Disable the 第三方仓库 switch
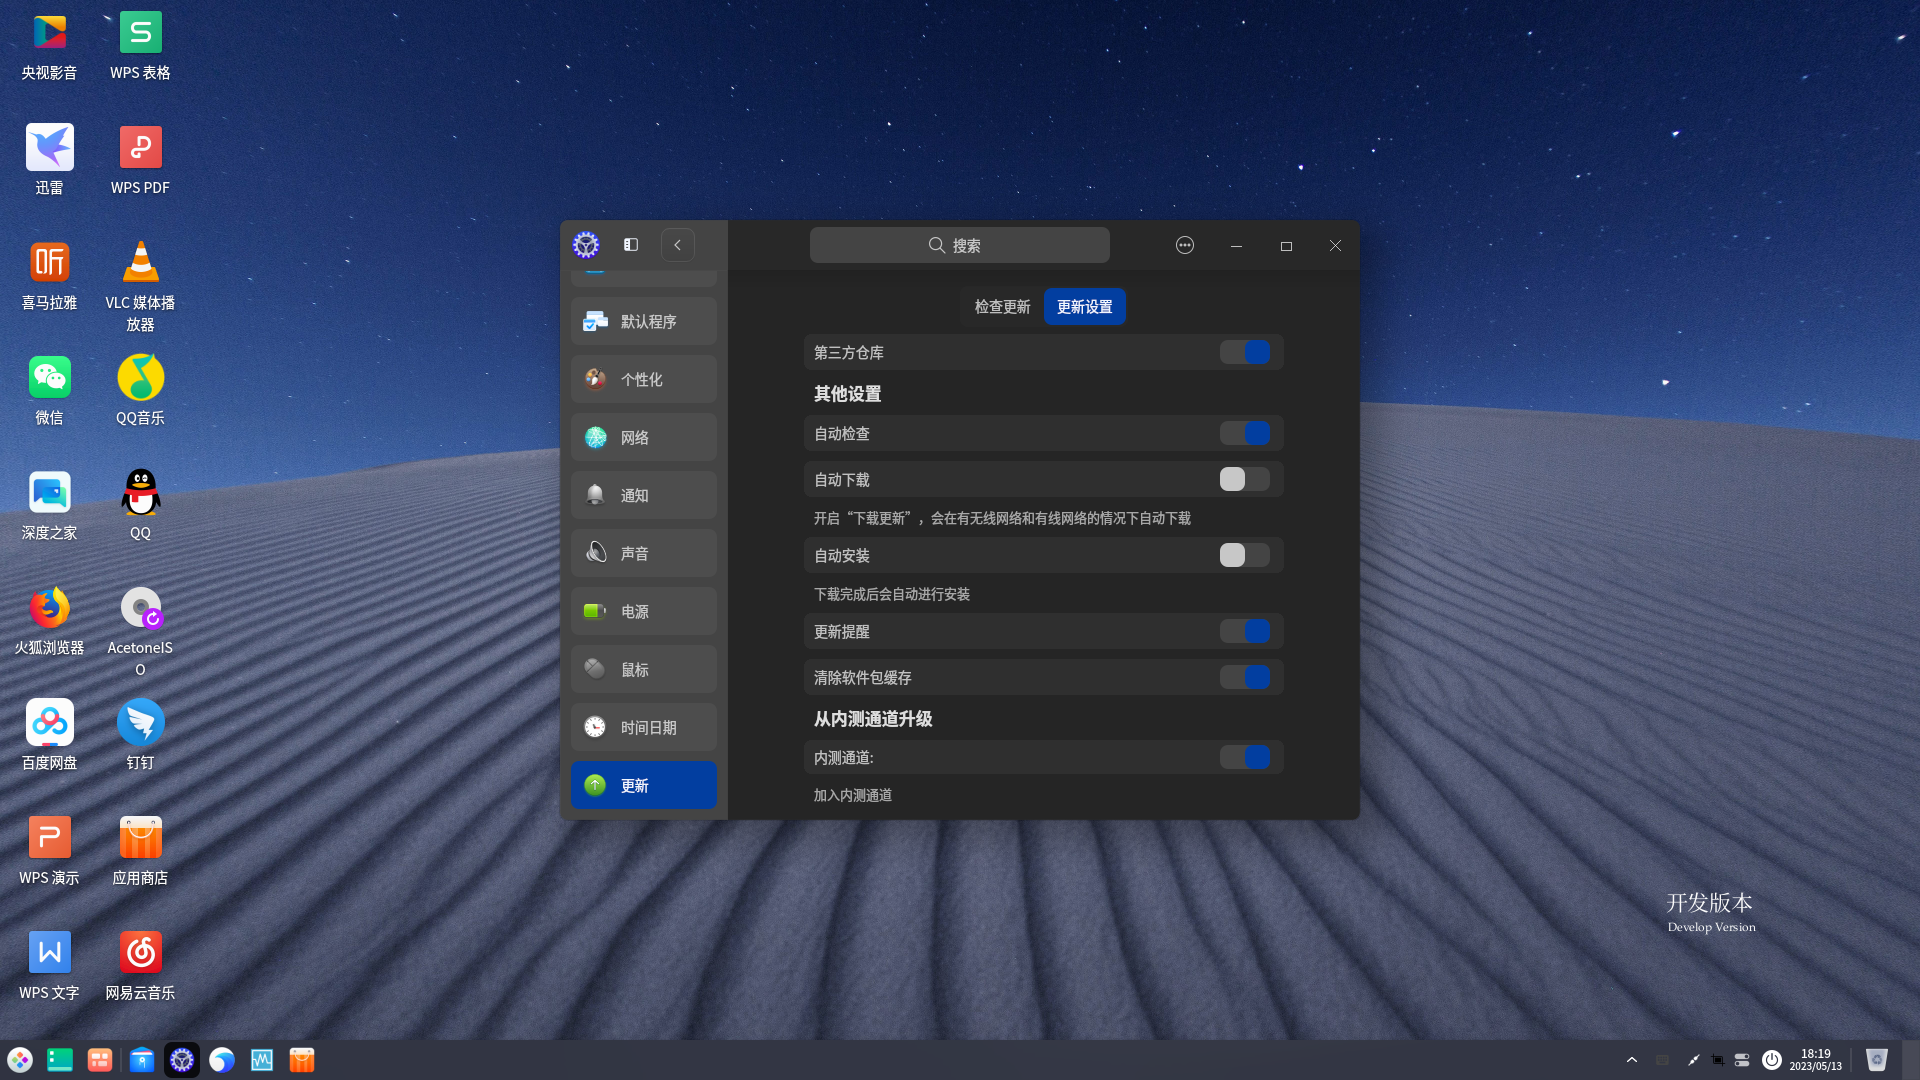1920x1080 pixels. click(1246, 352)
